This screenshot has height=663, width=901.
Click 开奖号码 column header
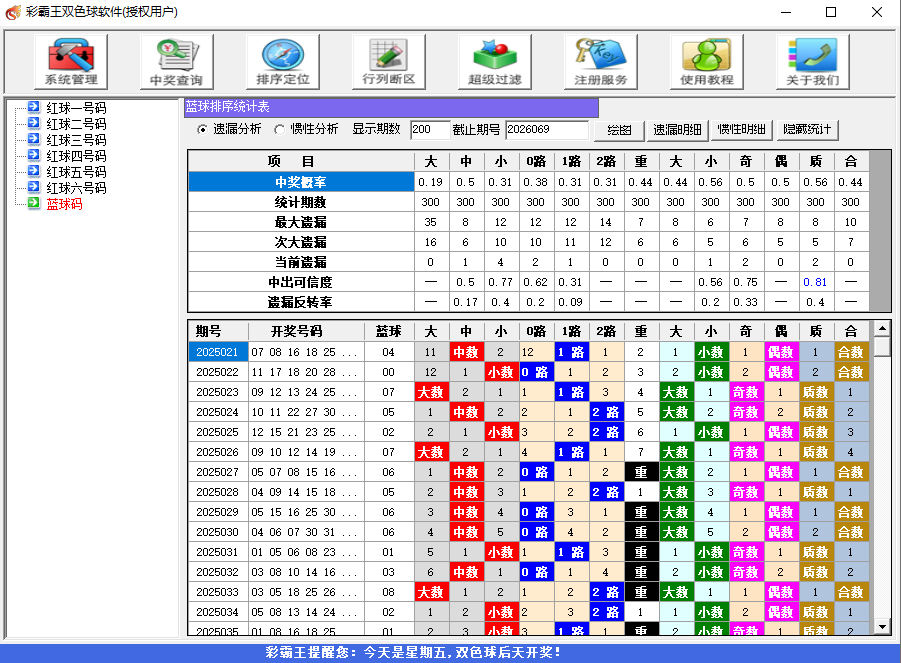pos(306,332)
